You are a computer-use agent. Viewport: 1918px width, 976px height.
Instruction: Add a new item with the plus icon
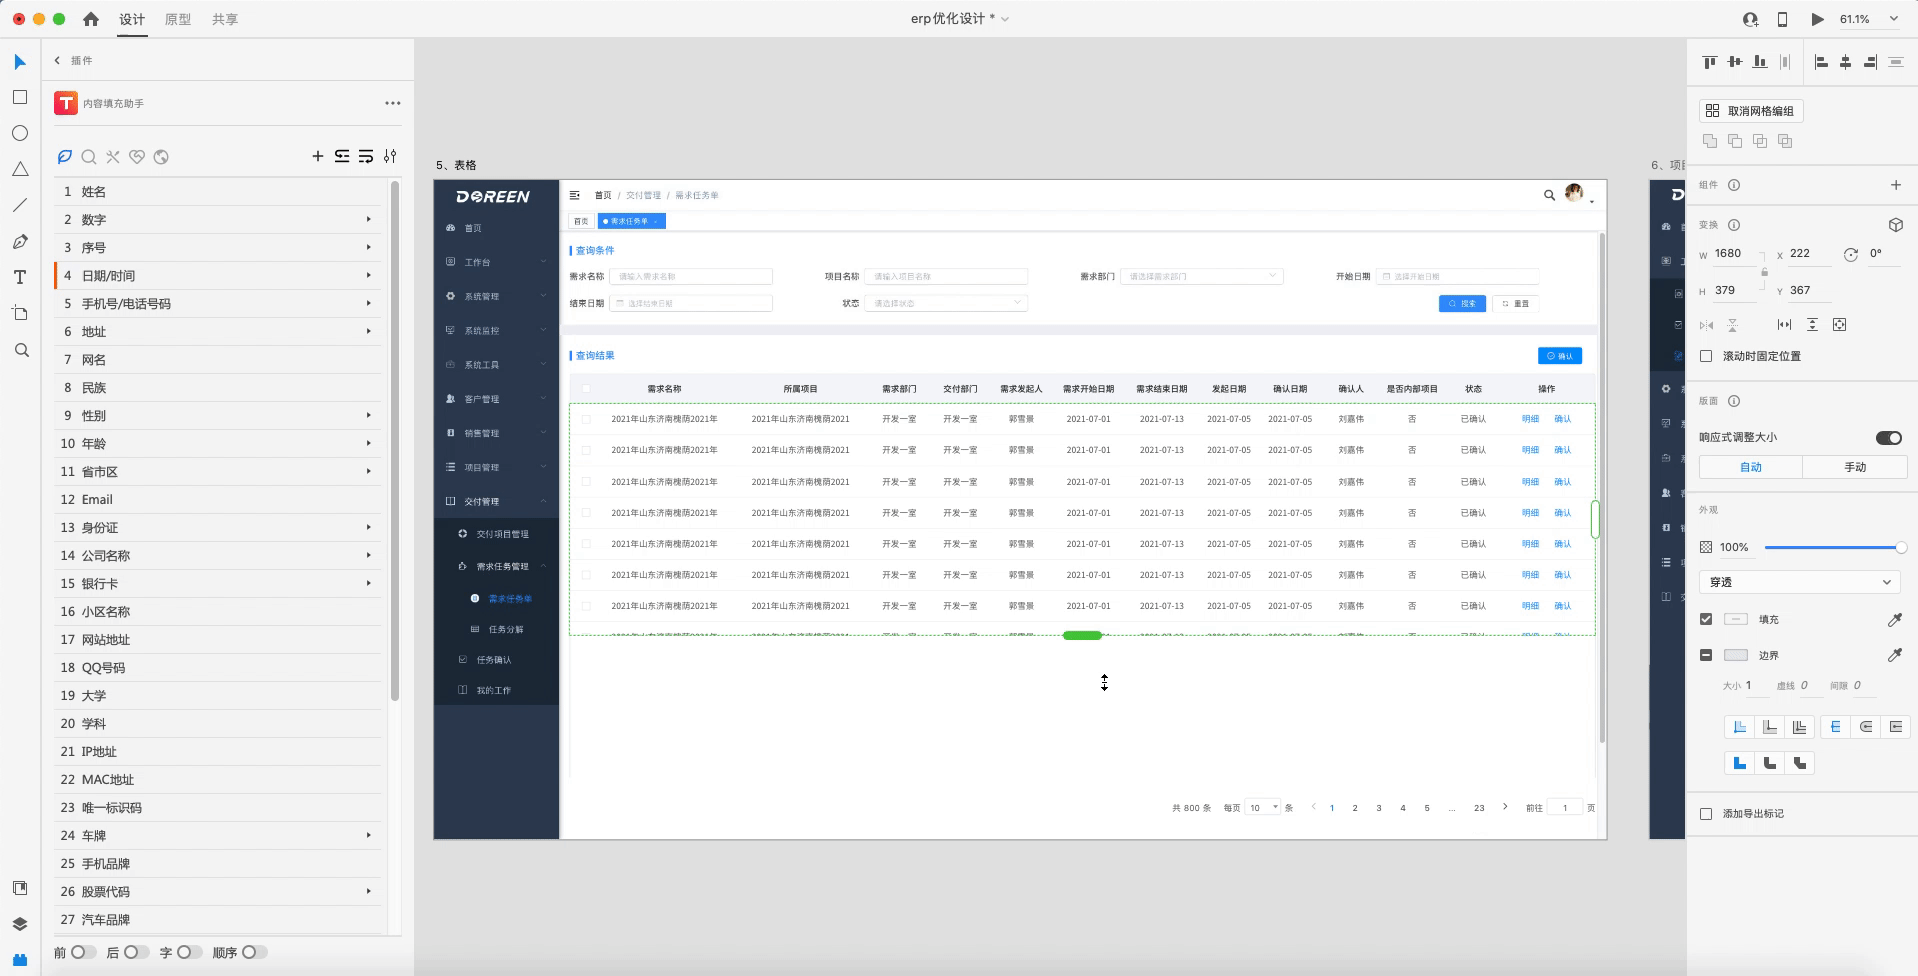[x=318, y=156]
